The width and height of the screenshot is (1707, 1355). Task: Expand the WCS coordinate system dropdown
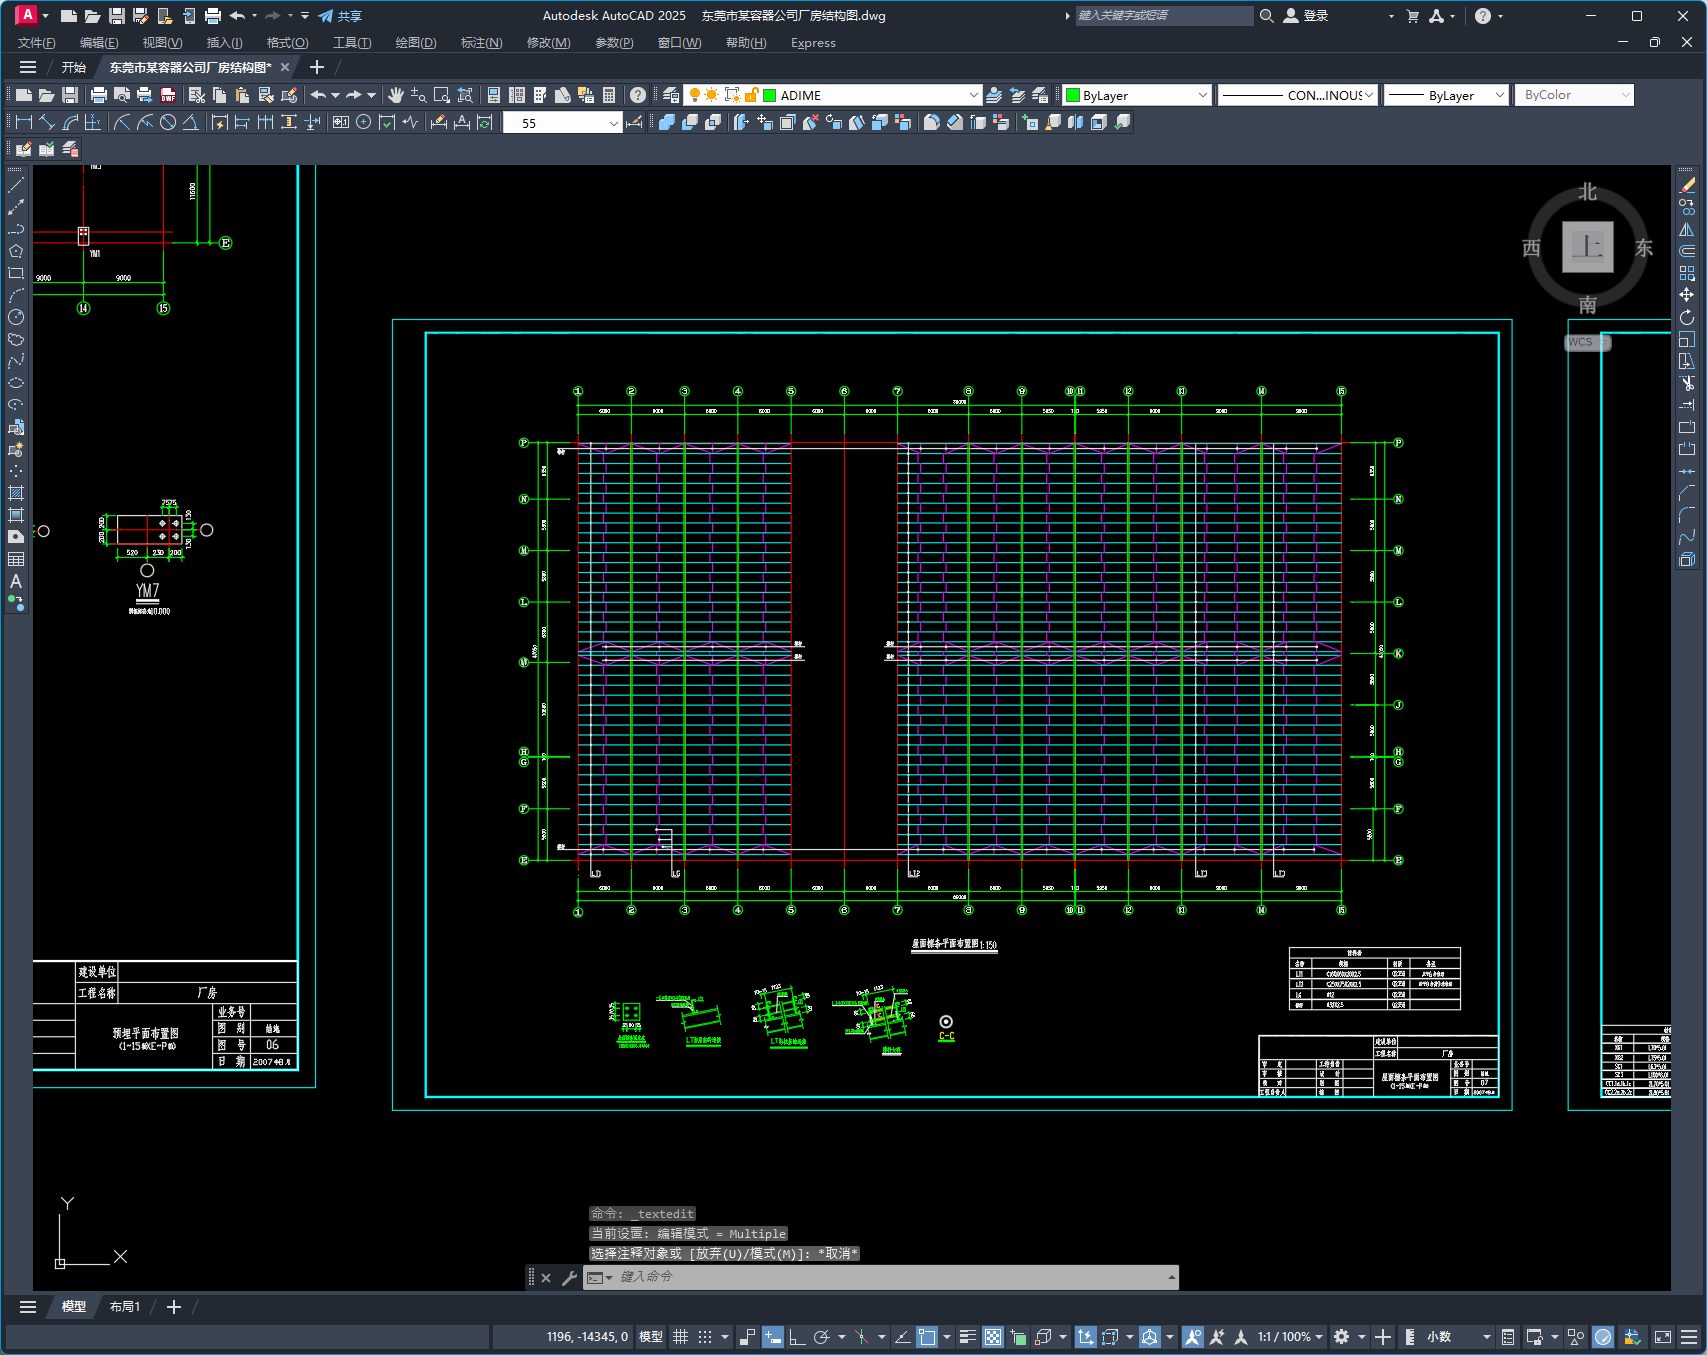(1604, 342)
